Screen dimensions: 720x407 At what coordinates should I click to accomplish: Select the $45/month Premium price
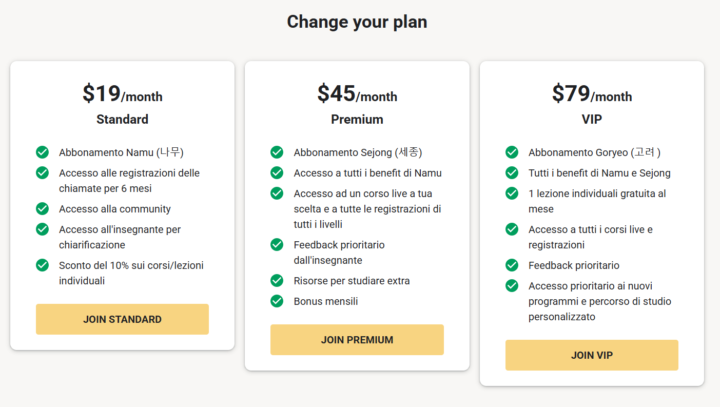[357, 94]
